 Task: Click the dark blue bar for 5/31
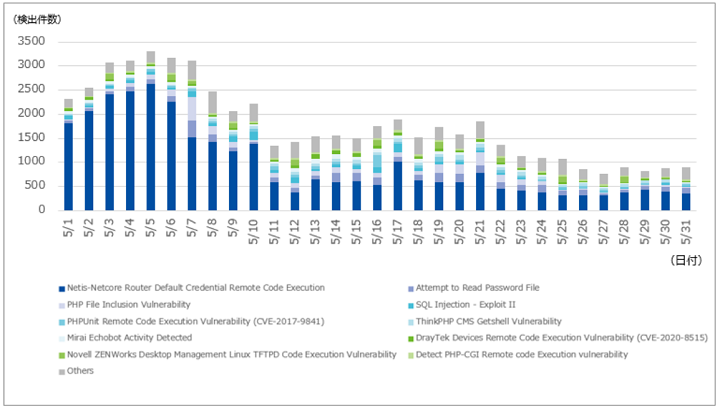pyautogui.click(x=686, y=202)
